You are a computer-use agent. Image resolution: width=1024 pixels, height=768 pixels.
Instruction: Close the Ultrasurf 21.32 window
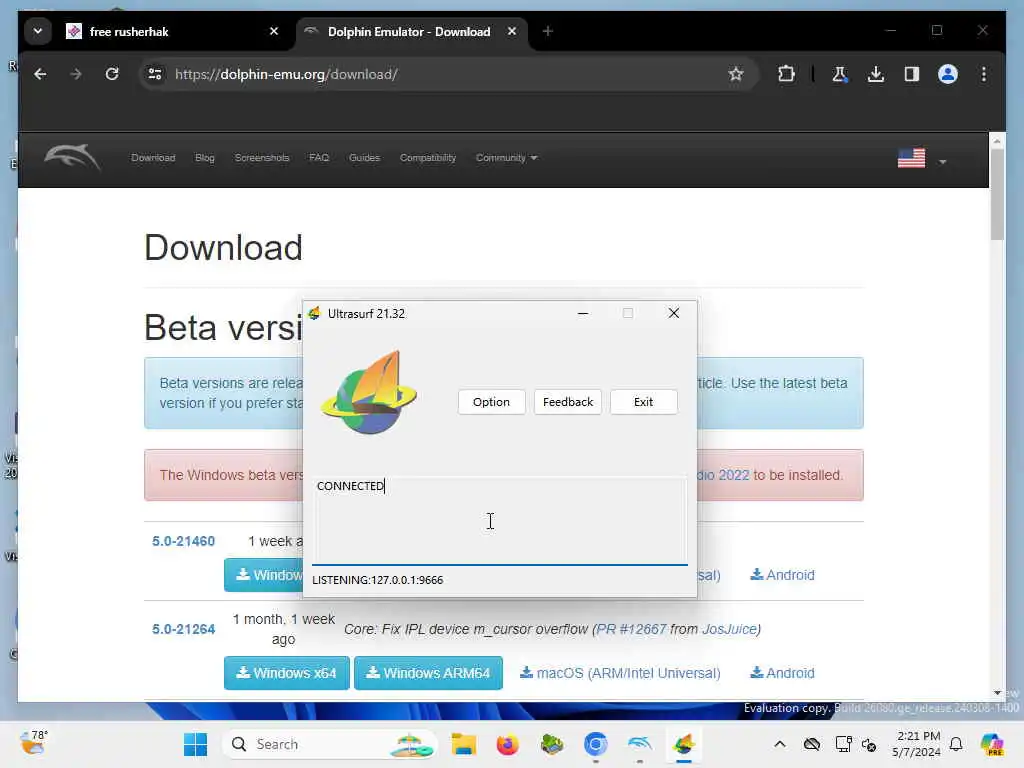[674, 313]
